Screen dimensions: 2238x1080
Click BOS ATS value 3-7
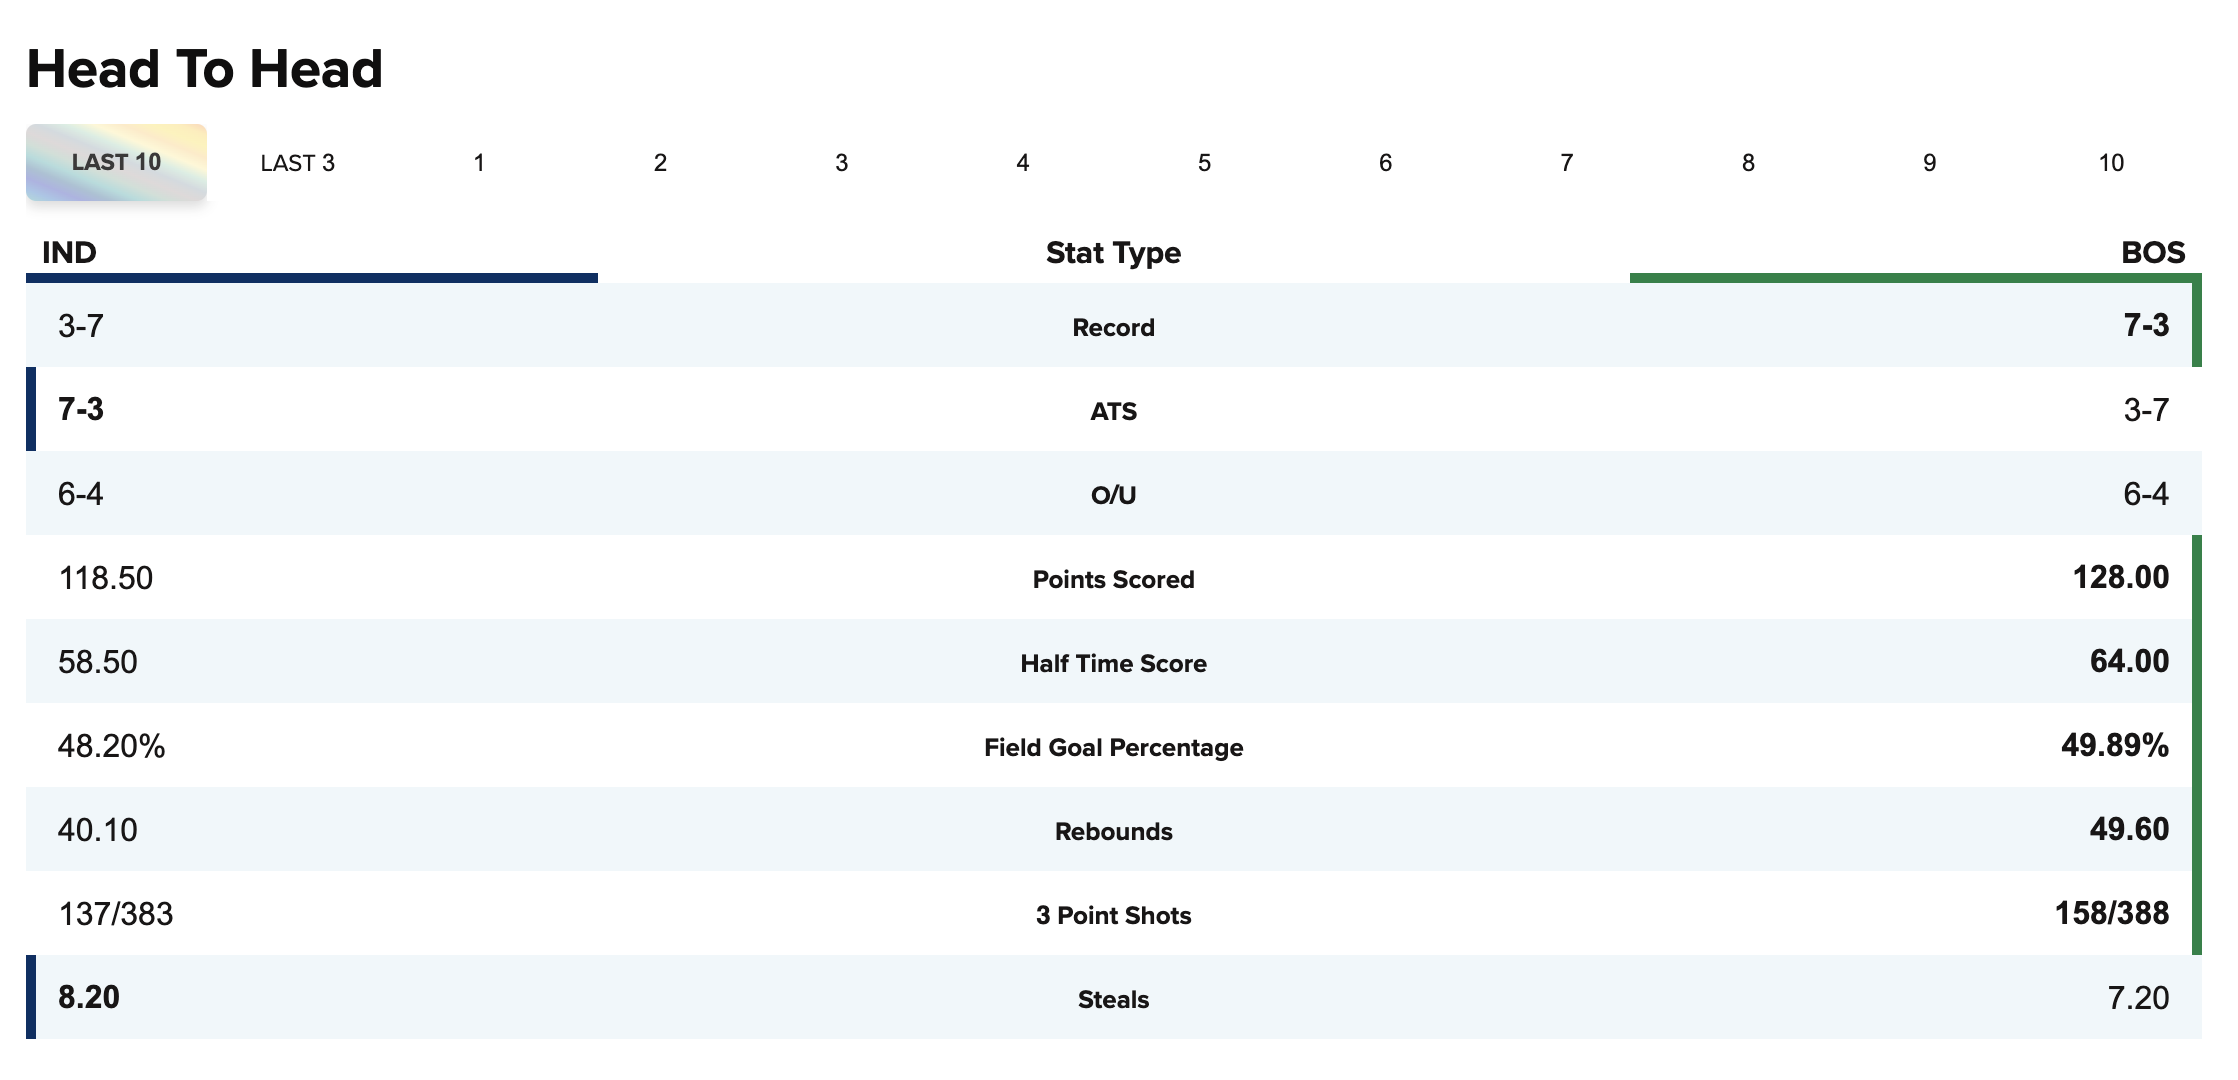pyautogui.click(x=2146, y=410)
